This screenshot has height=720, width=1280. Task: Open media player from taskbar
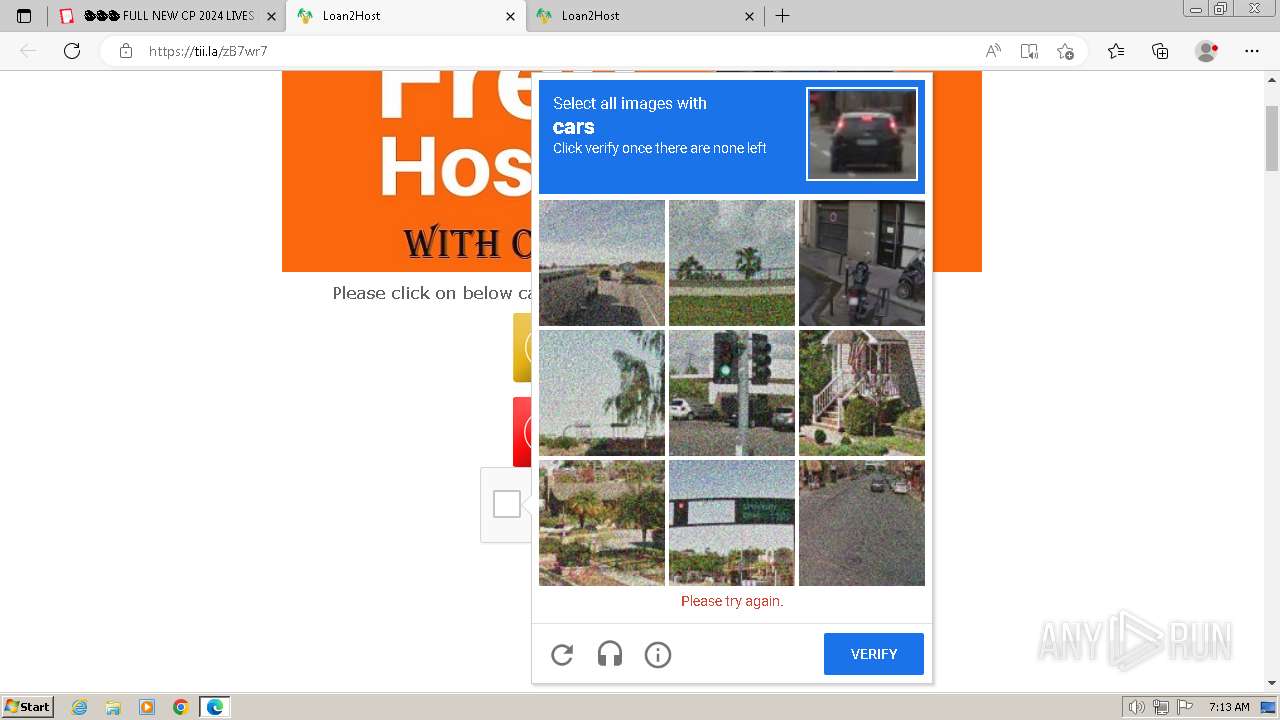coord(147,707)
